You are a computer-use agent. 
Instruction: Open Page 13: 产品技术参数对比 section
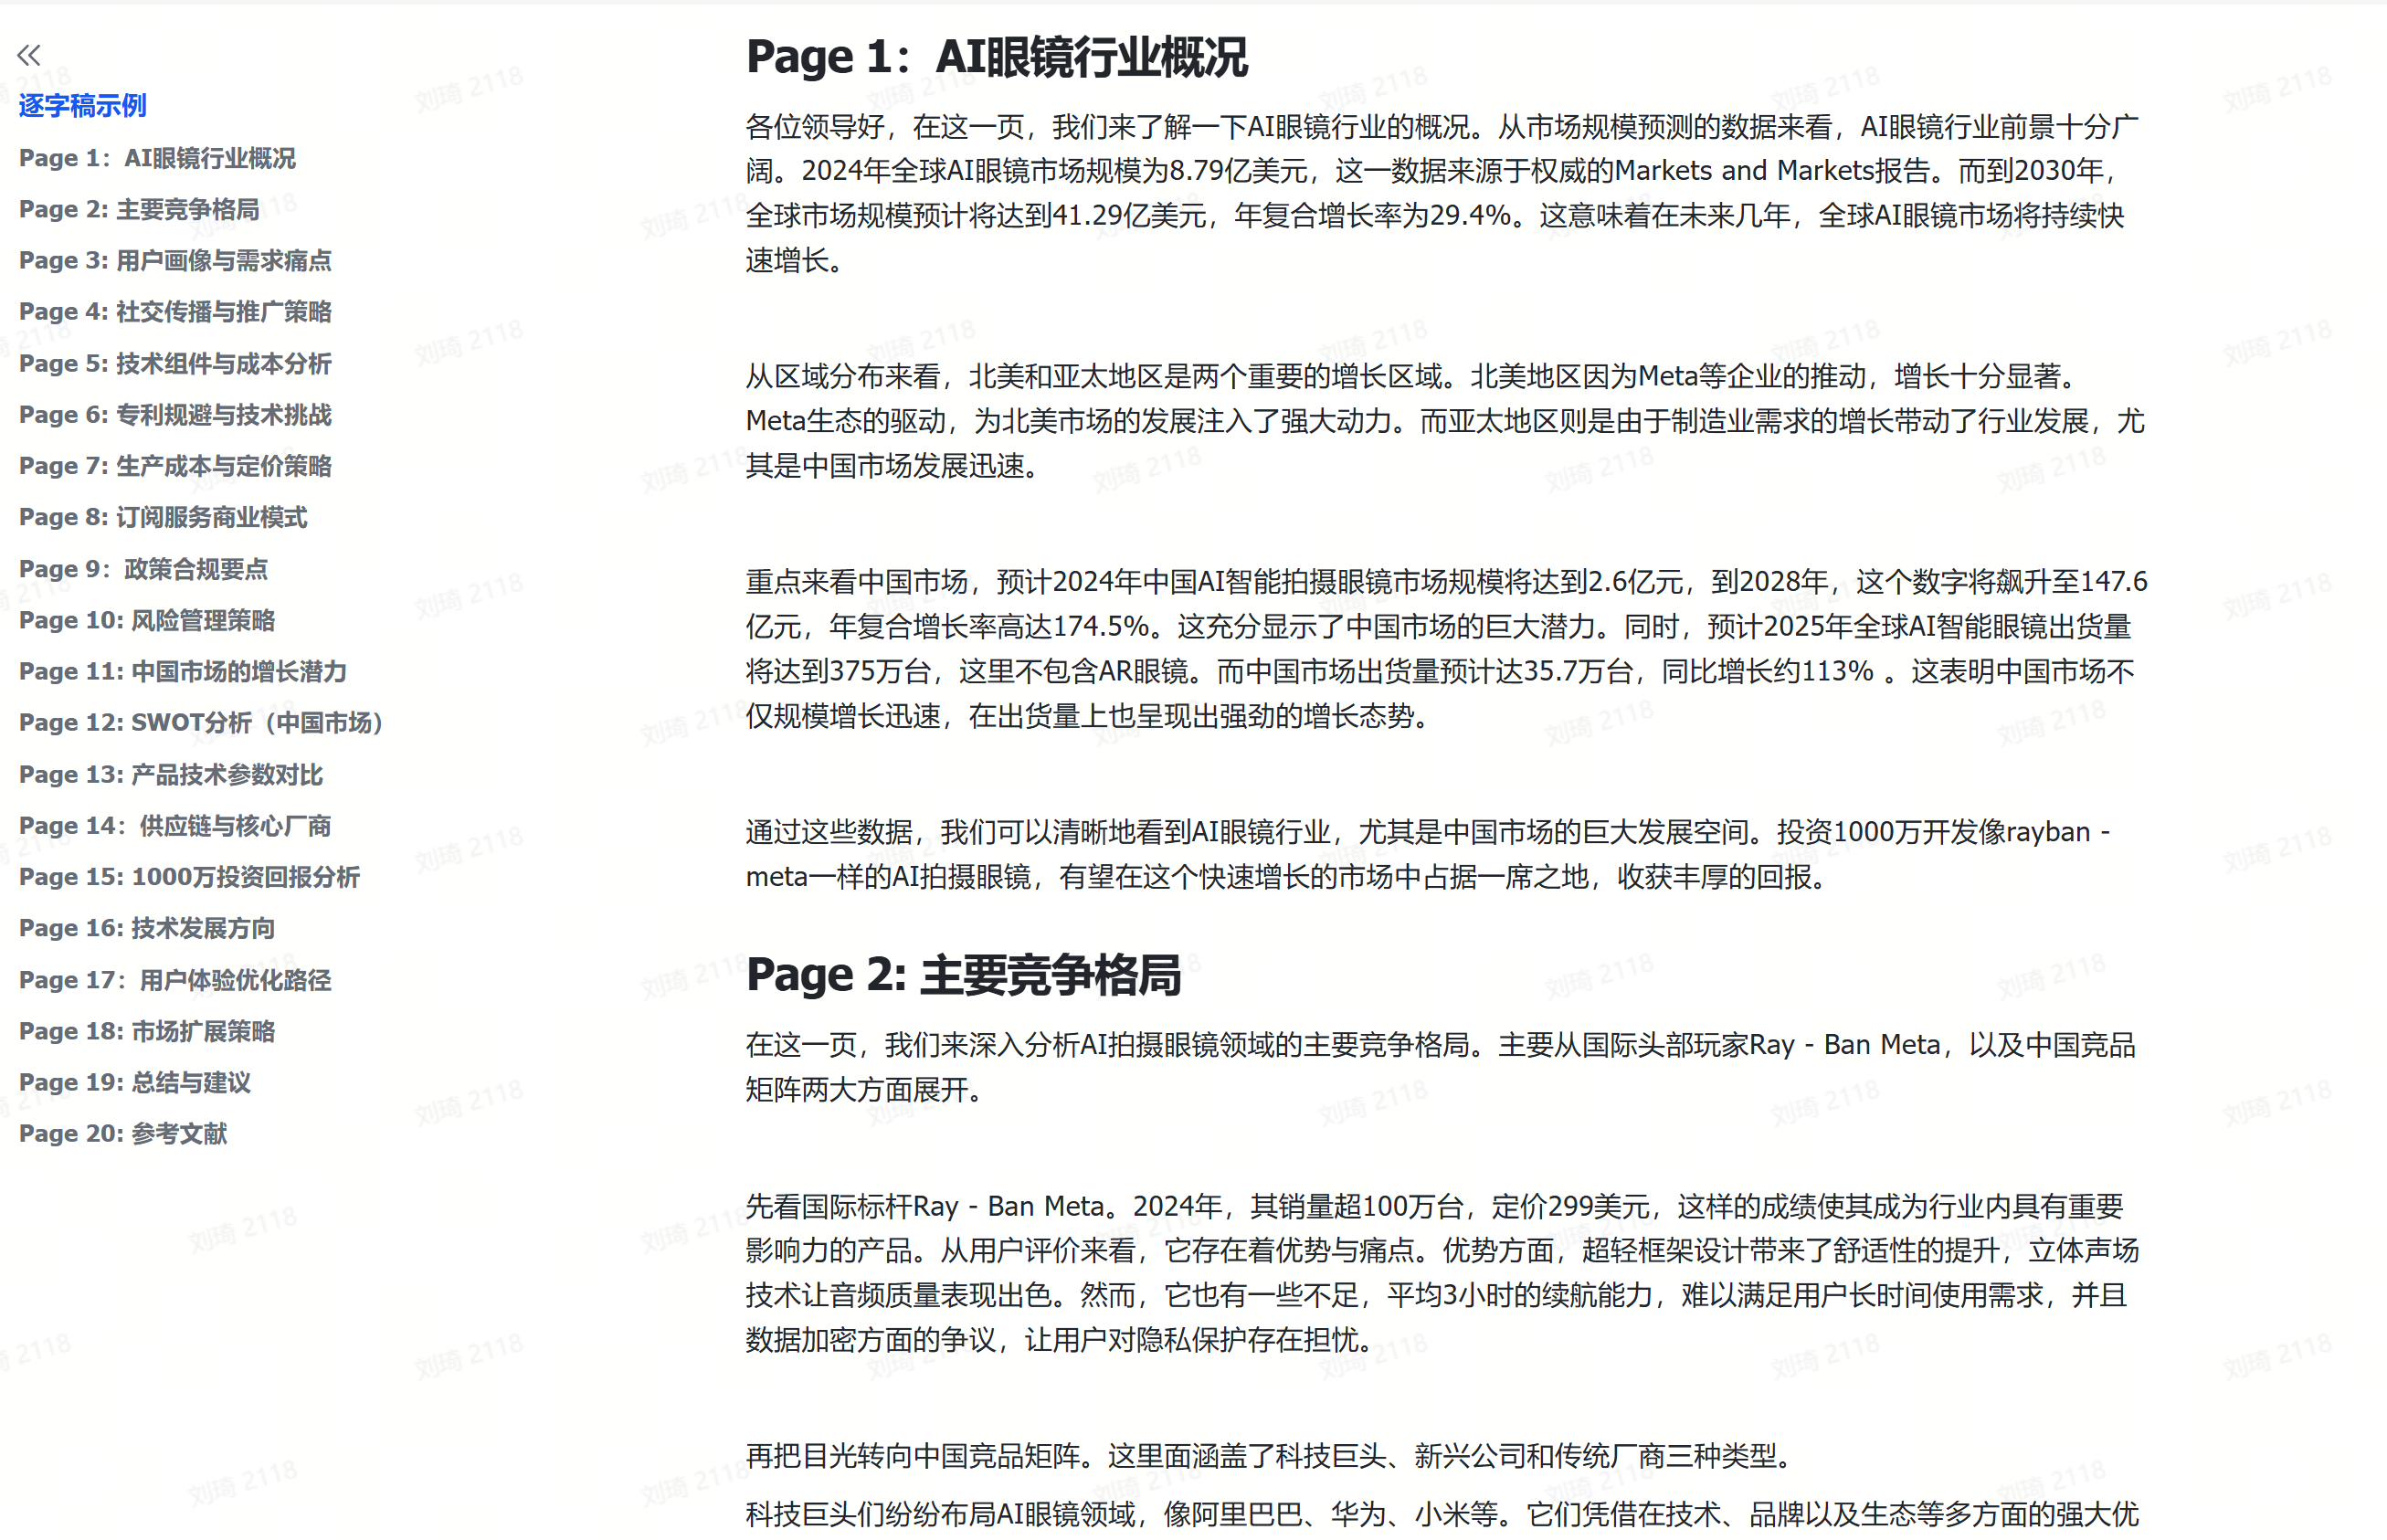(171, 774)
